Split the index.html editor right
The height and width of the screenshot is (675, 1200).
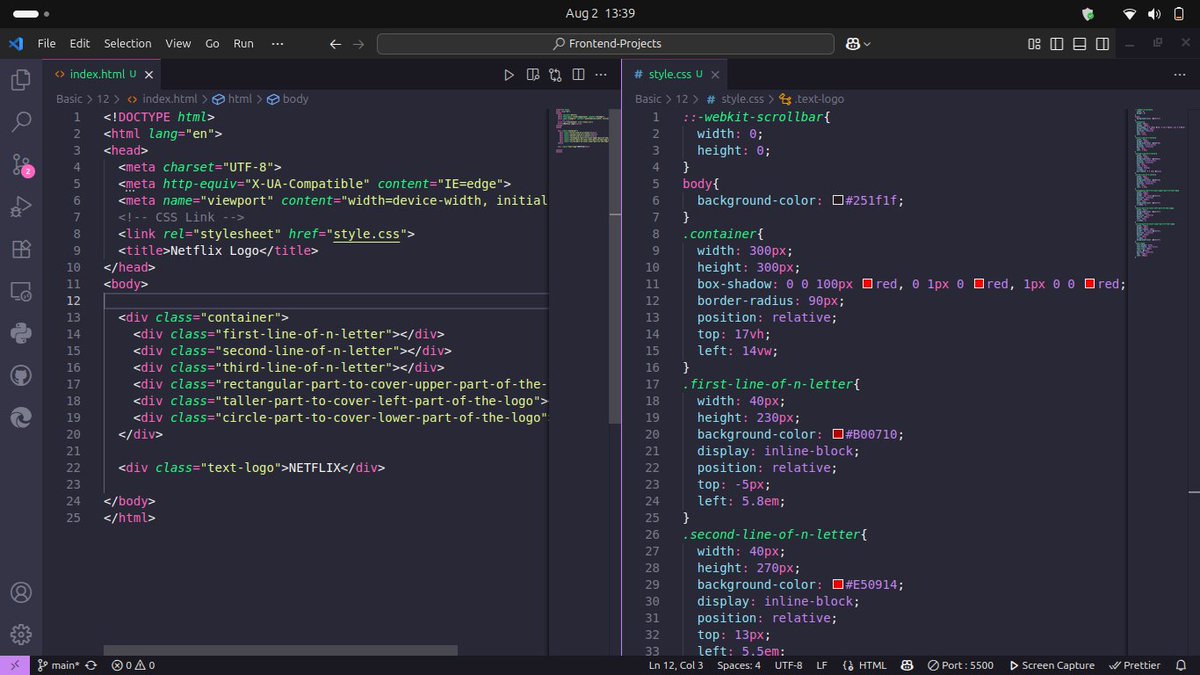[x=578, y=74]
